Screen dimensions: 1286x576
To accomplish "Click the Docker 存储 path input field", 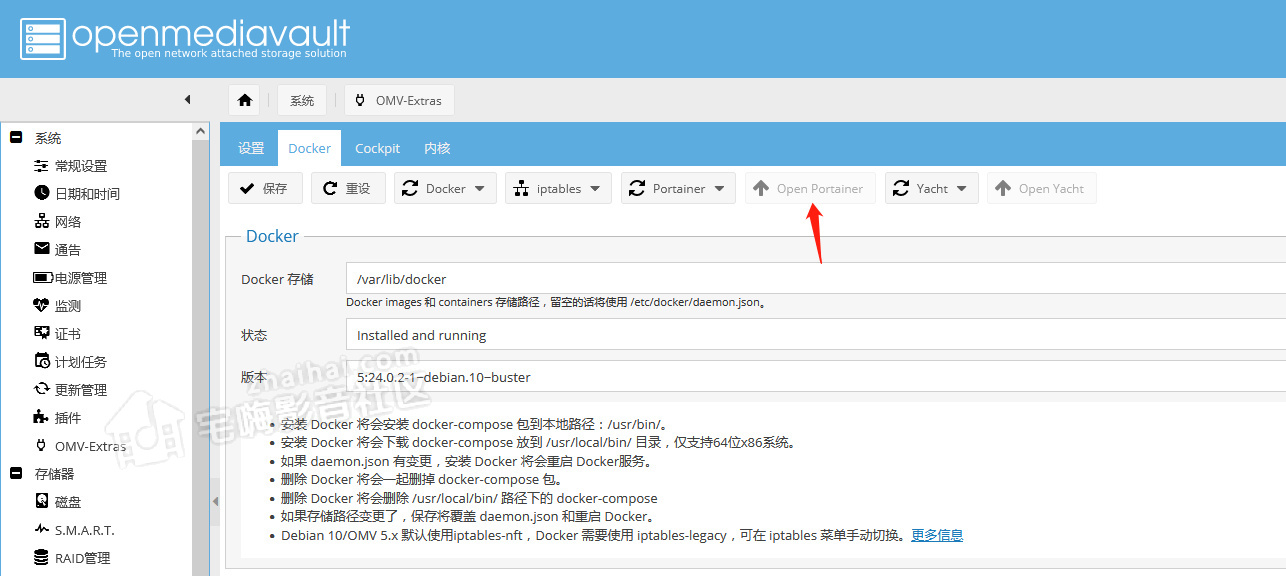I will click(815, 279).
